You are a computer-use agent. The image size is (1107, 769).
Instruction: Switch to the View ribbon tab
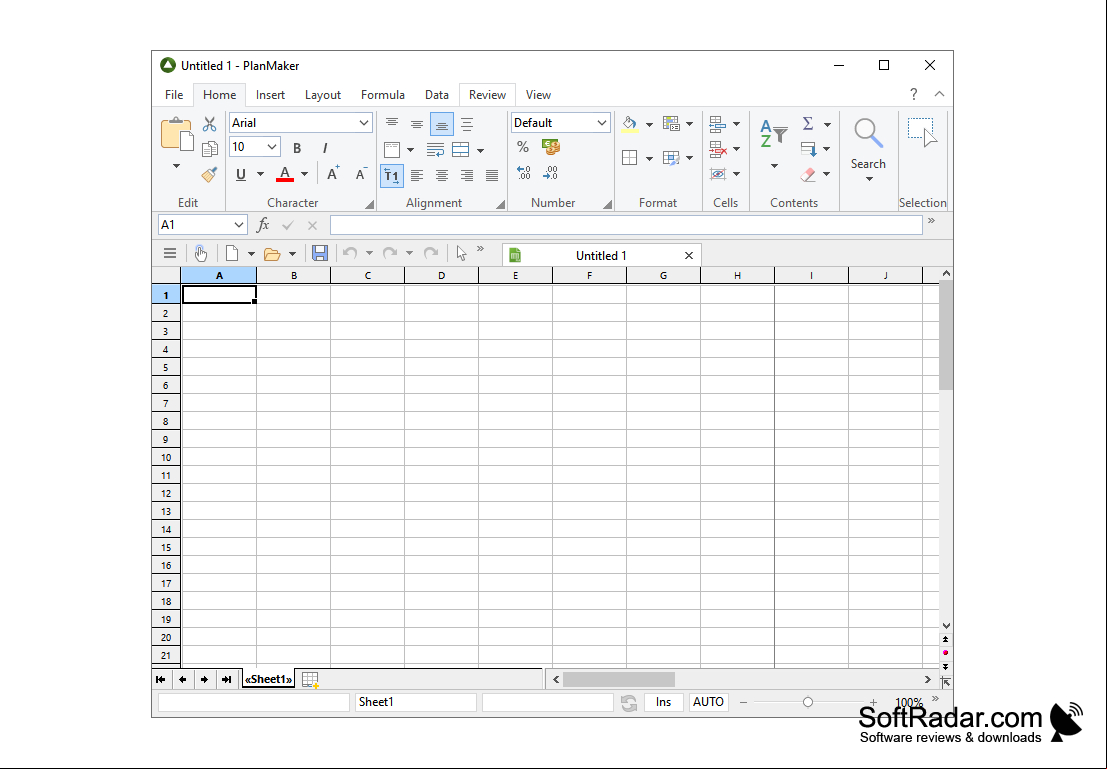pyautogui.click(x=538, y=95)
